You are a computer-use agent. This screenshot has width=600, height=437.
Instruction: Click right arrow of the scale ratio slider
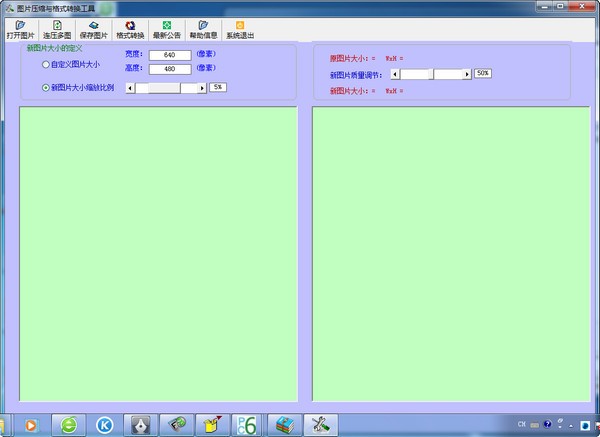pyautogui.click(x=203, y=88)
